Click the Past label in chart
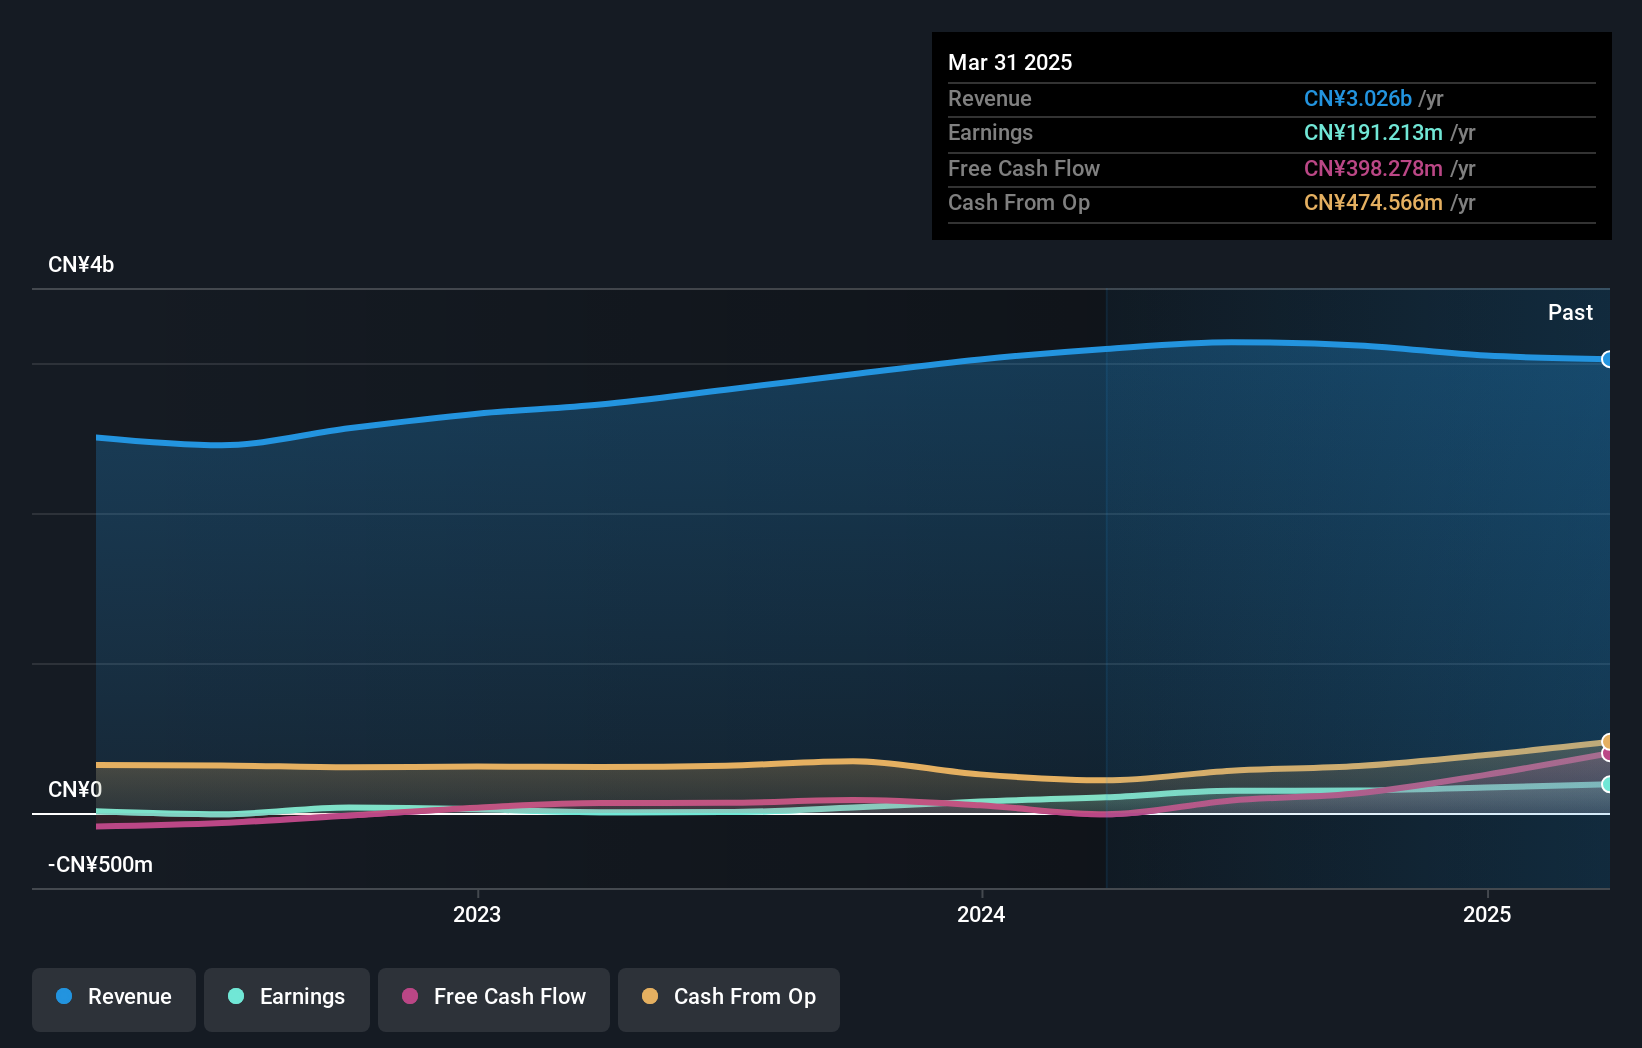1642x1048 pixels. [x=1570, y=312]
